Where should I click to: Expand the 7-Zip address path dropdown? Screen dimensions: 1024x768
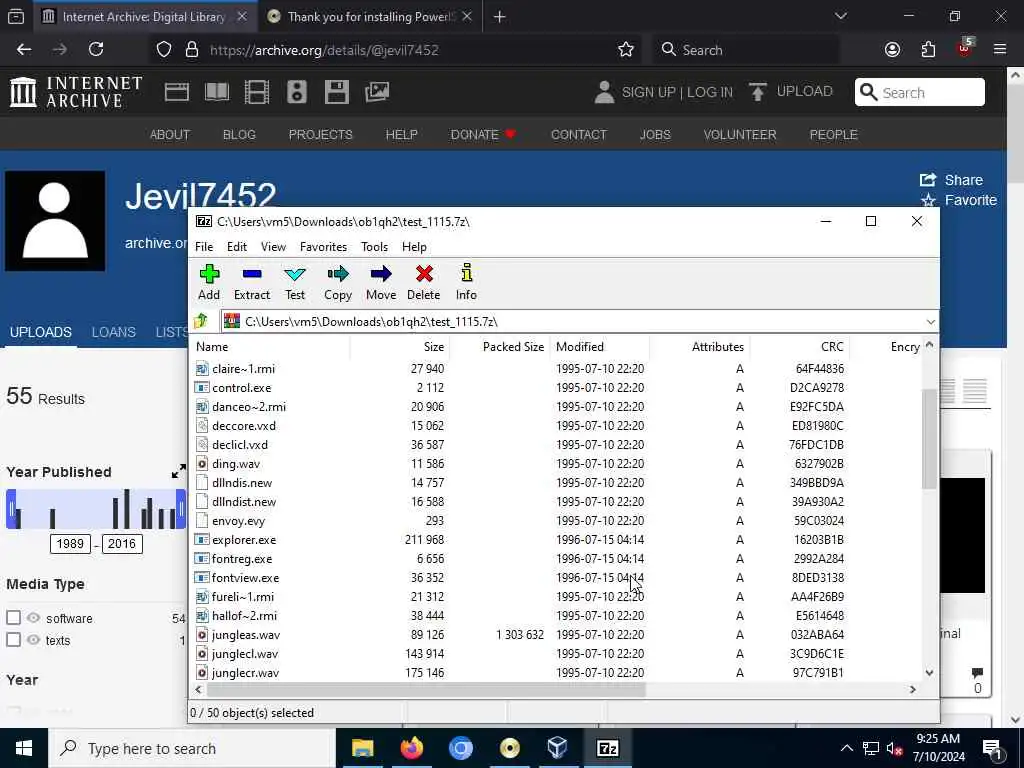(930, 321)
